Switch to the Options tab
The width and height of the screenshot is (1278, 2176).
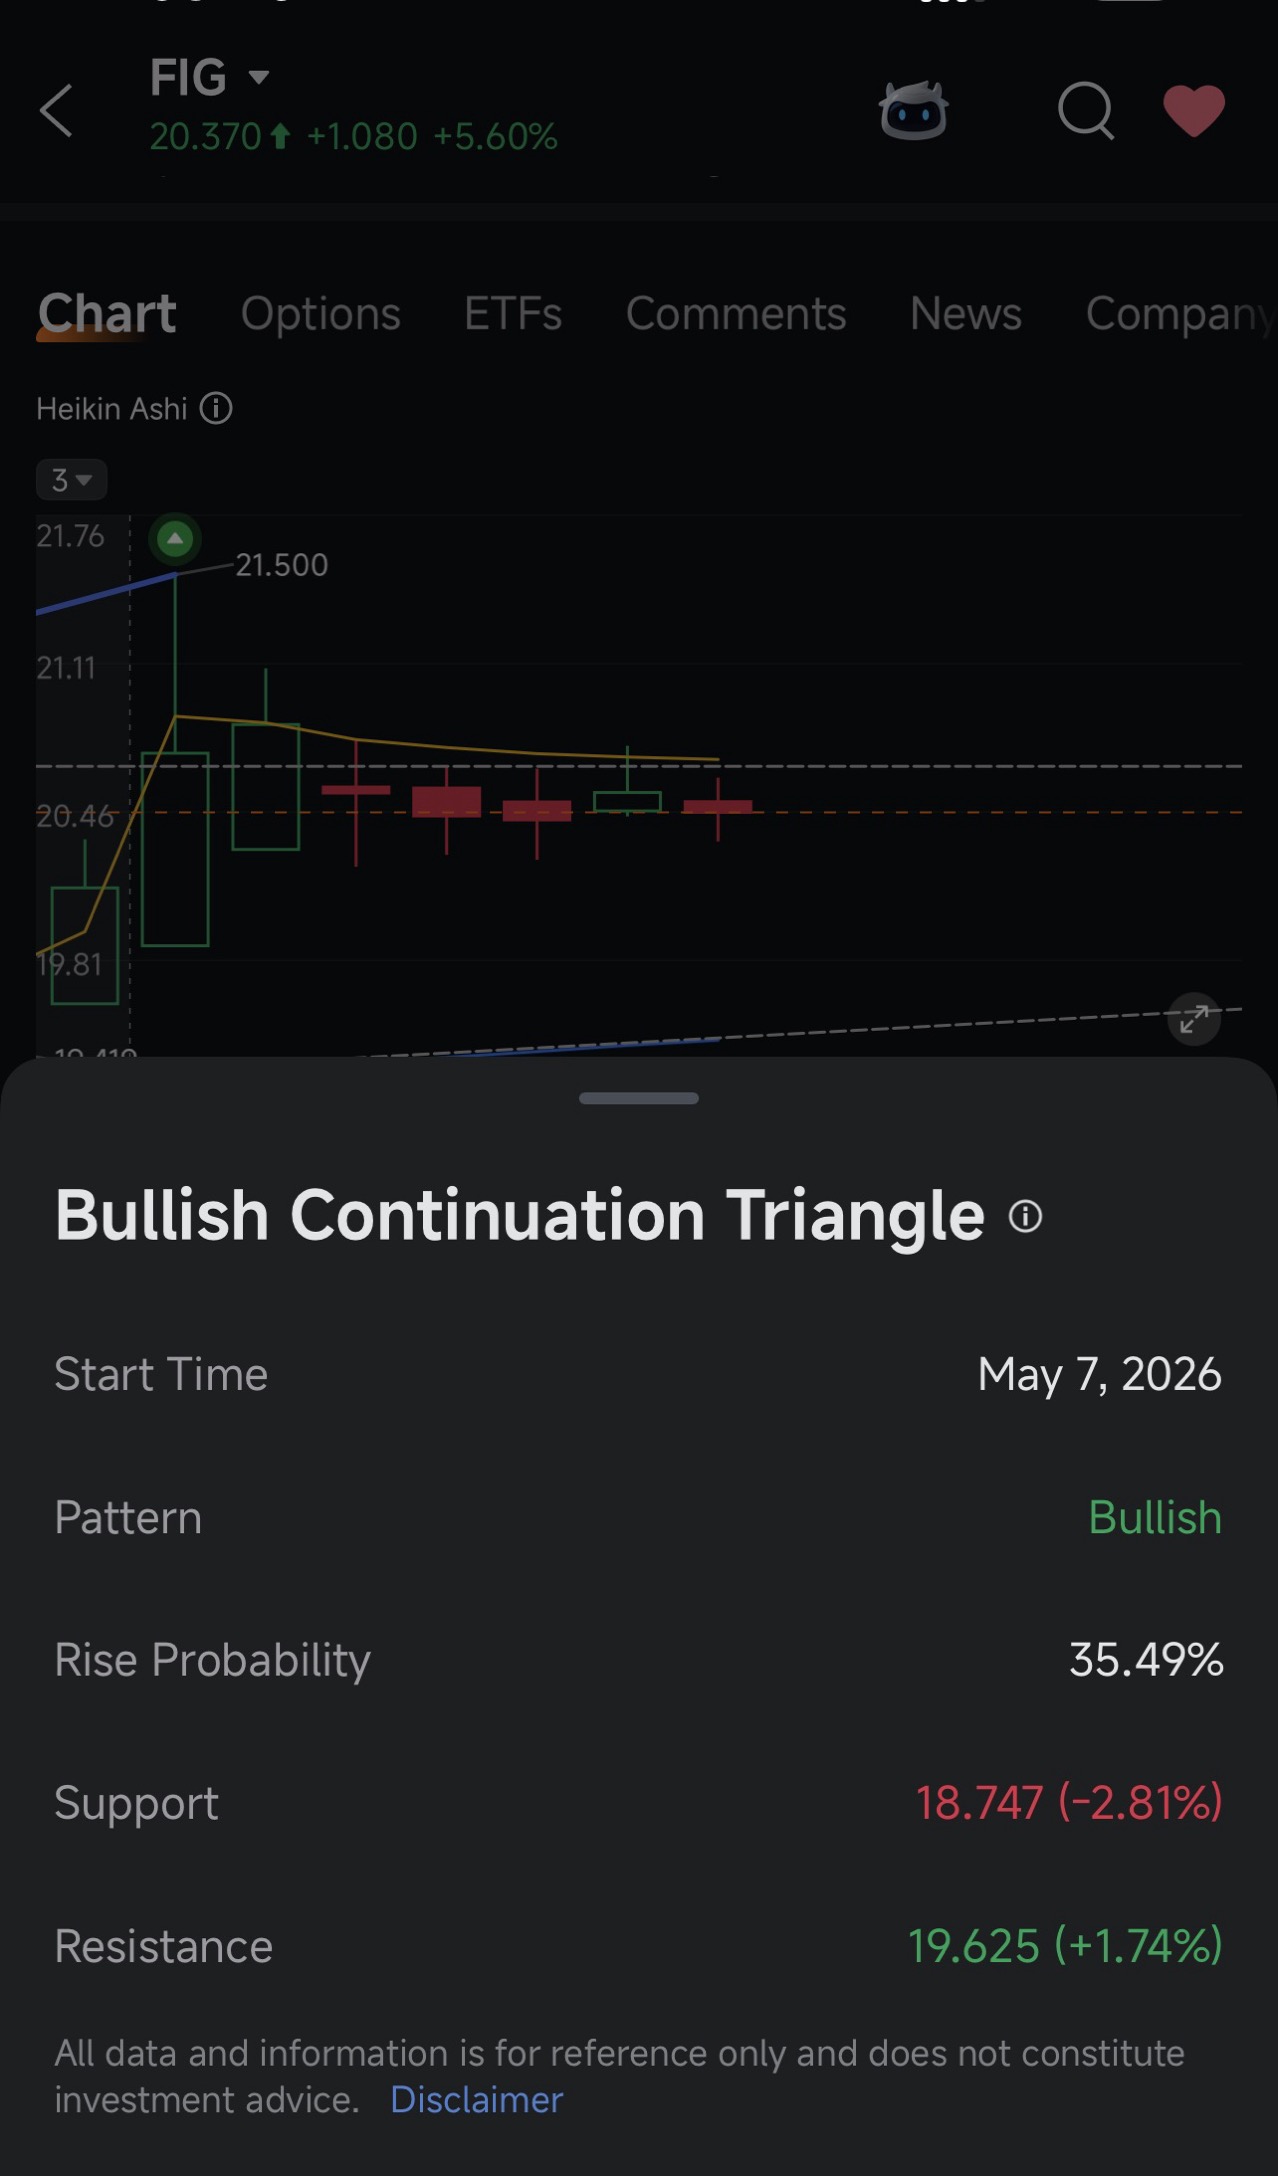[321, 314]
